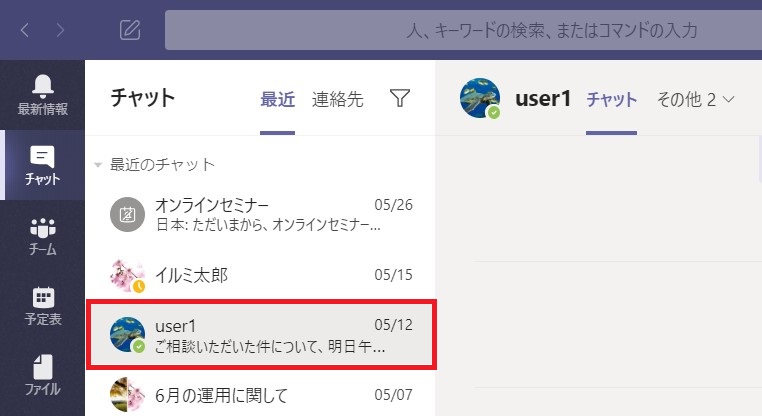The width and height of the screenshot is (762, 416).
Task: Select the user1 chat in the list
Action: 261,335
